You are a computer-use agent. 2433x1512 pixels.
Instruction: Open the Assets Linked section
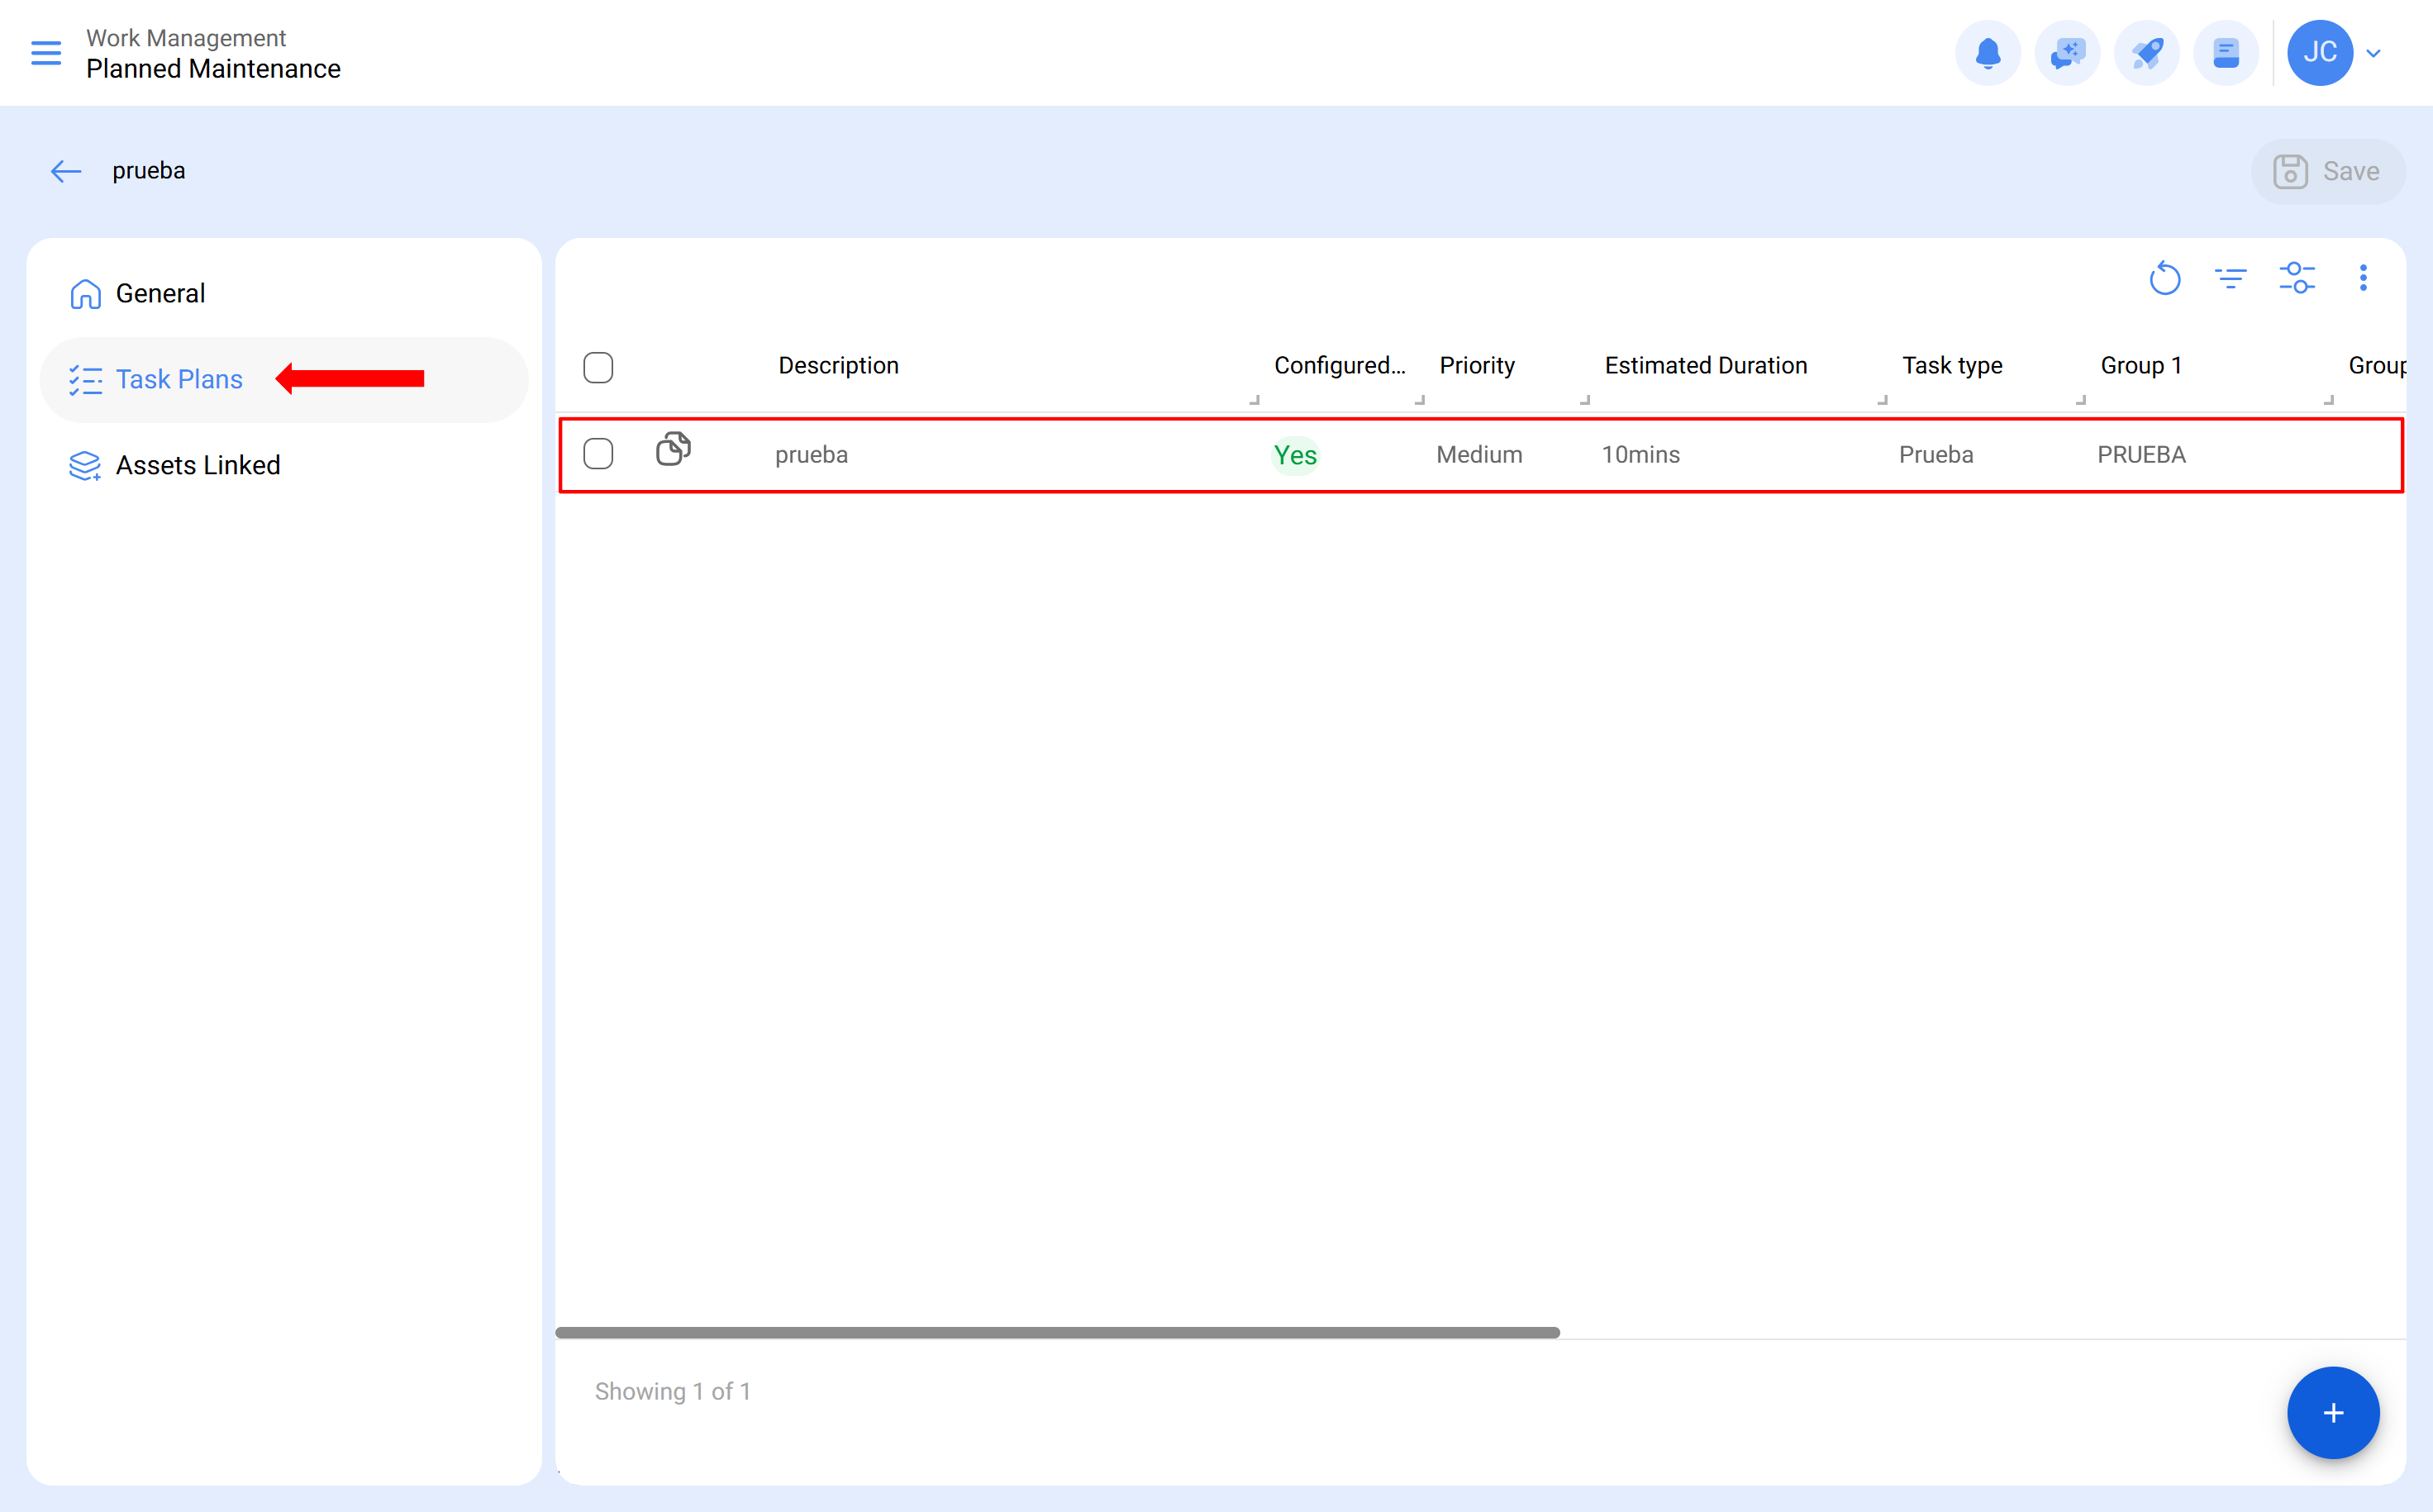(x=197, y=464)
